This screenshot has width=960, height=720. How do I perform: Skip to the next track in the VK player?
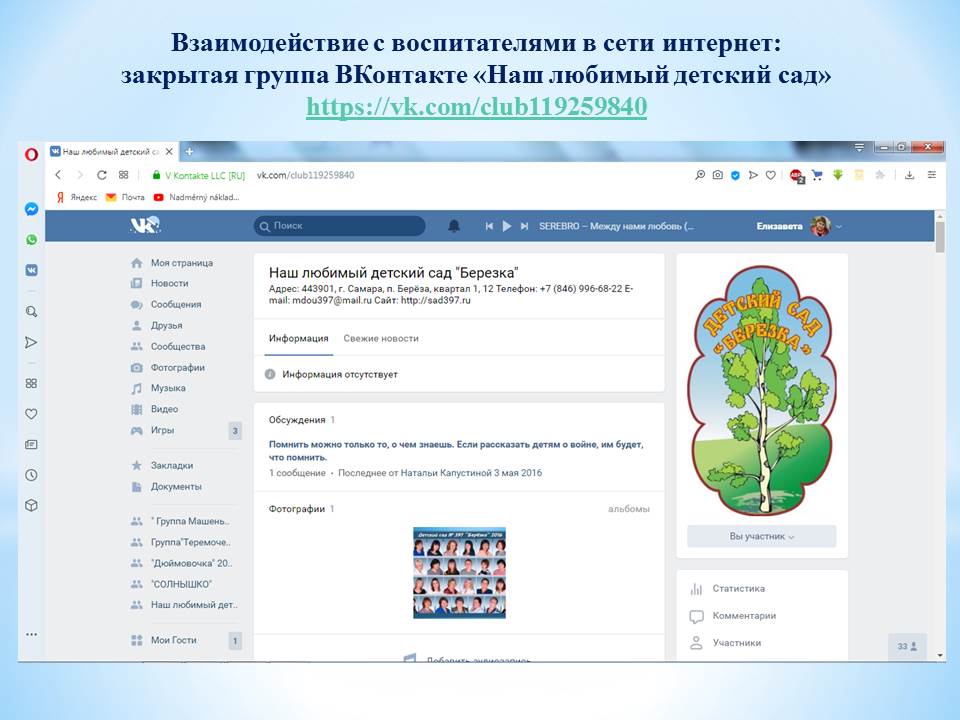tap(524, 226)
